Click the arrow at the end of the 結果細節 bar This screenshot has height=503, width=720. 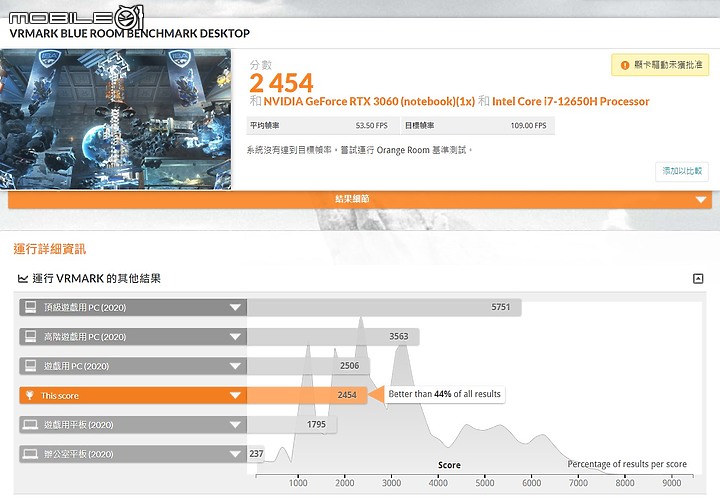point(701,200)
